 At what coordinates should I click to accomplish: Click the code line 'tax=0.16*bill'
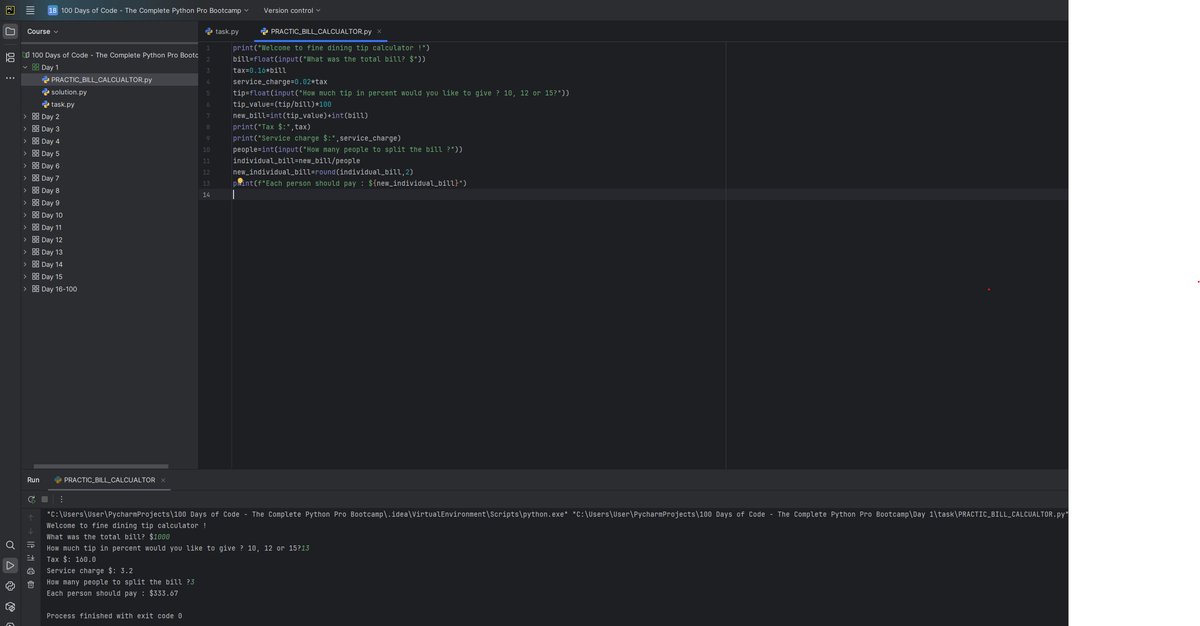coord(259,70)
